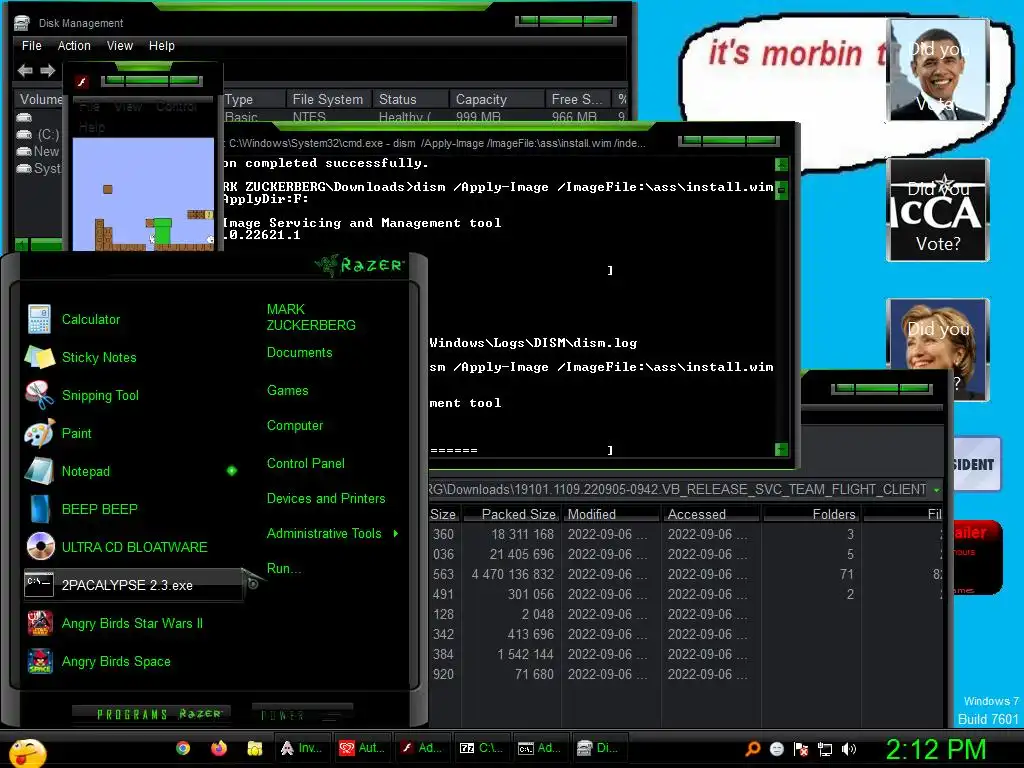Open Games from start menu
Viewport: 1024px width, 768px height.
coord(287,391)
